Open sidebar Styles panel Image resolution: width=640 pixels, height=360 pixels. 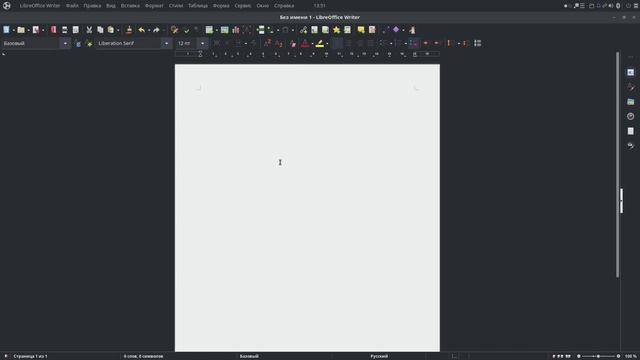tap(631, 87)
